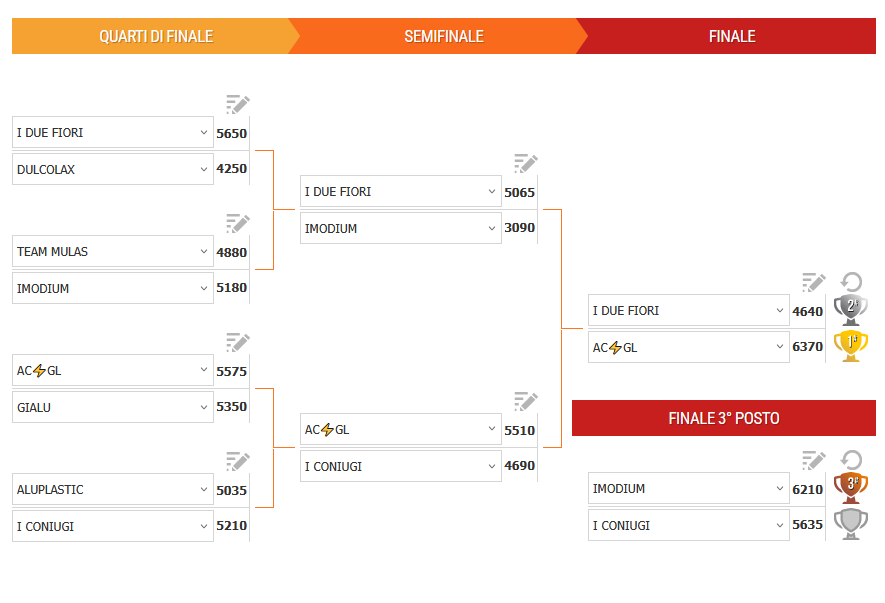Click the Finale 3° Posto red header
Image resolution: width=885 pixels, height=603 pixels.
tap(723, 418)
